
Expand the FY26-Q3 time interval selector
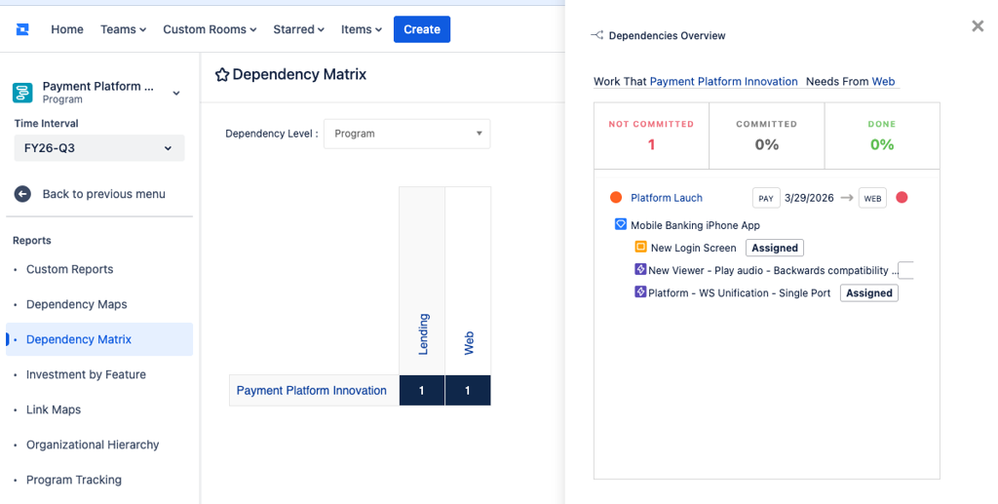point(99,148)
